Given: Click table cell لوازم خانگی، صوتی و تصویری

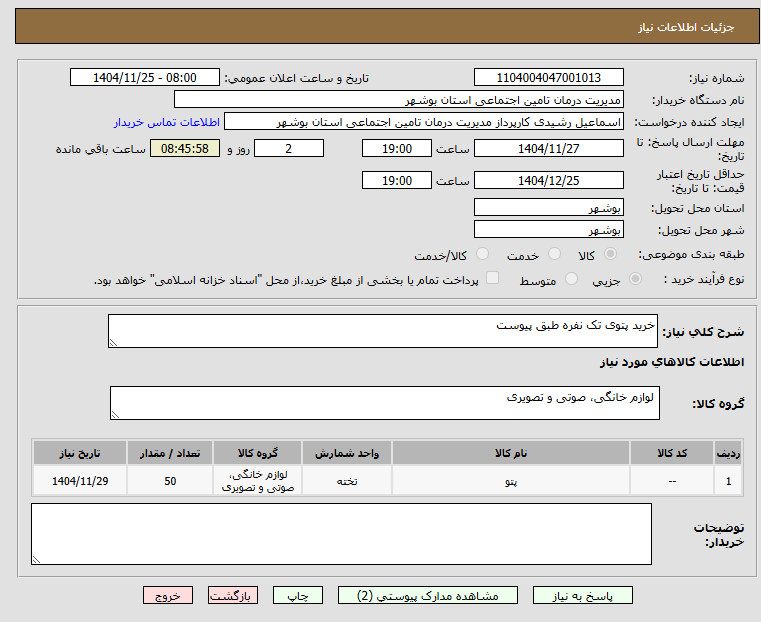Looking at the screenshot, I should pyautogui.click(x=258, y=481).
